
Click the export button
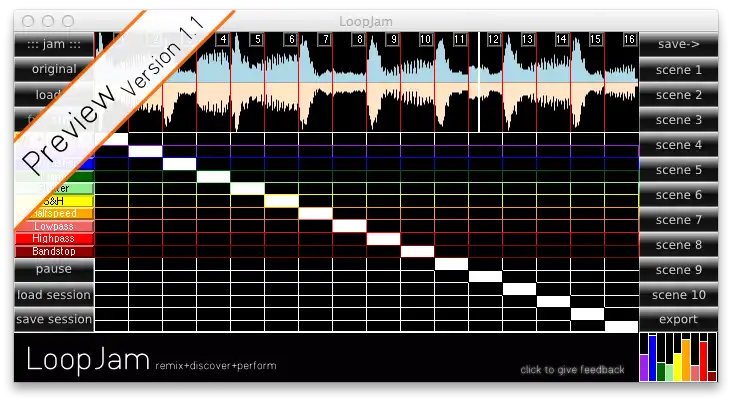pos(678,319)
